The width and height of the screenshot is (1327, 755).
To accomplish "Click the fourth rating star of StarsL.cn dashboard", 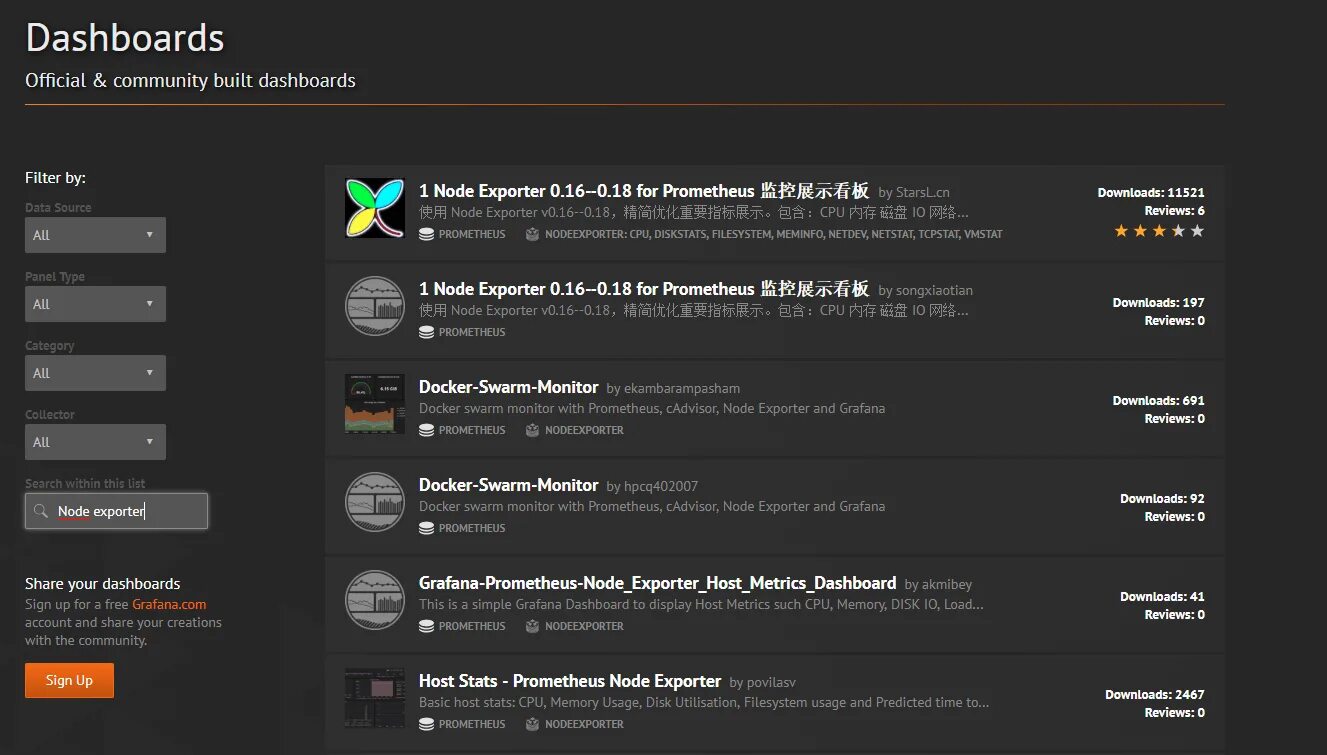I will click(x=1178, y=231).
